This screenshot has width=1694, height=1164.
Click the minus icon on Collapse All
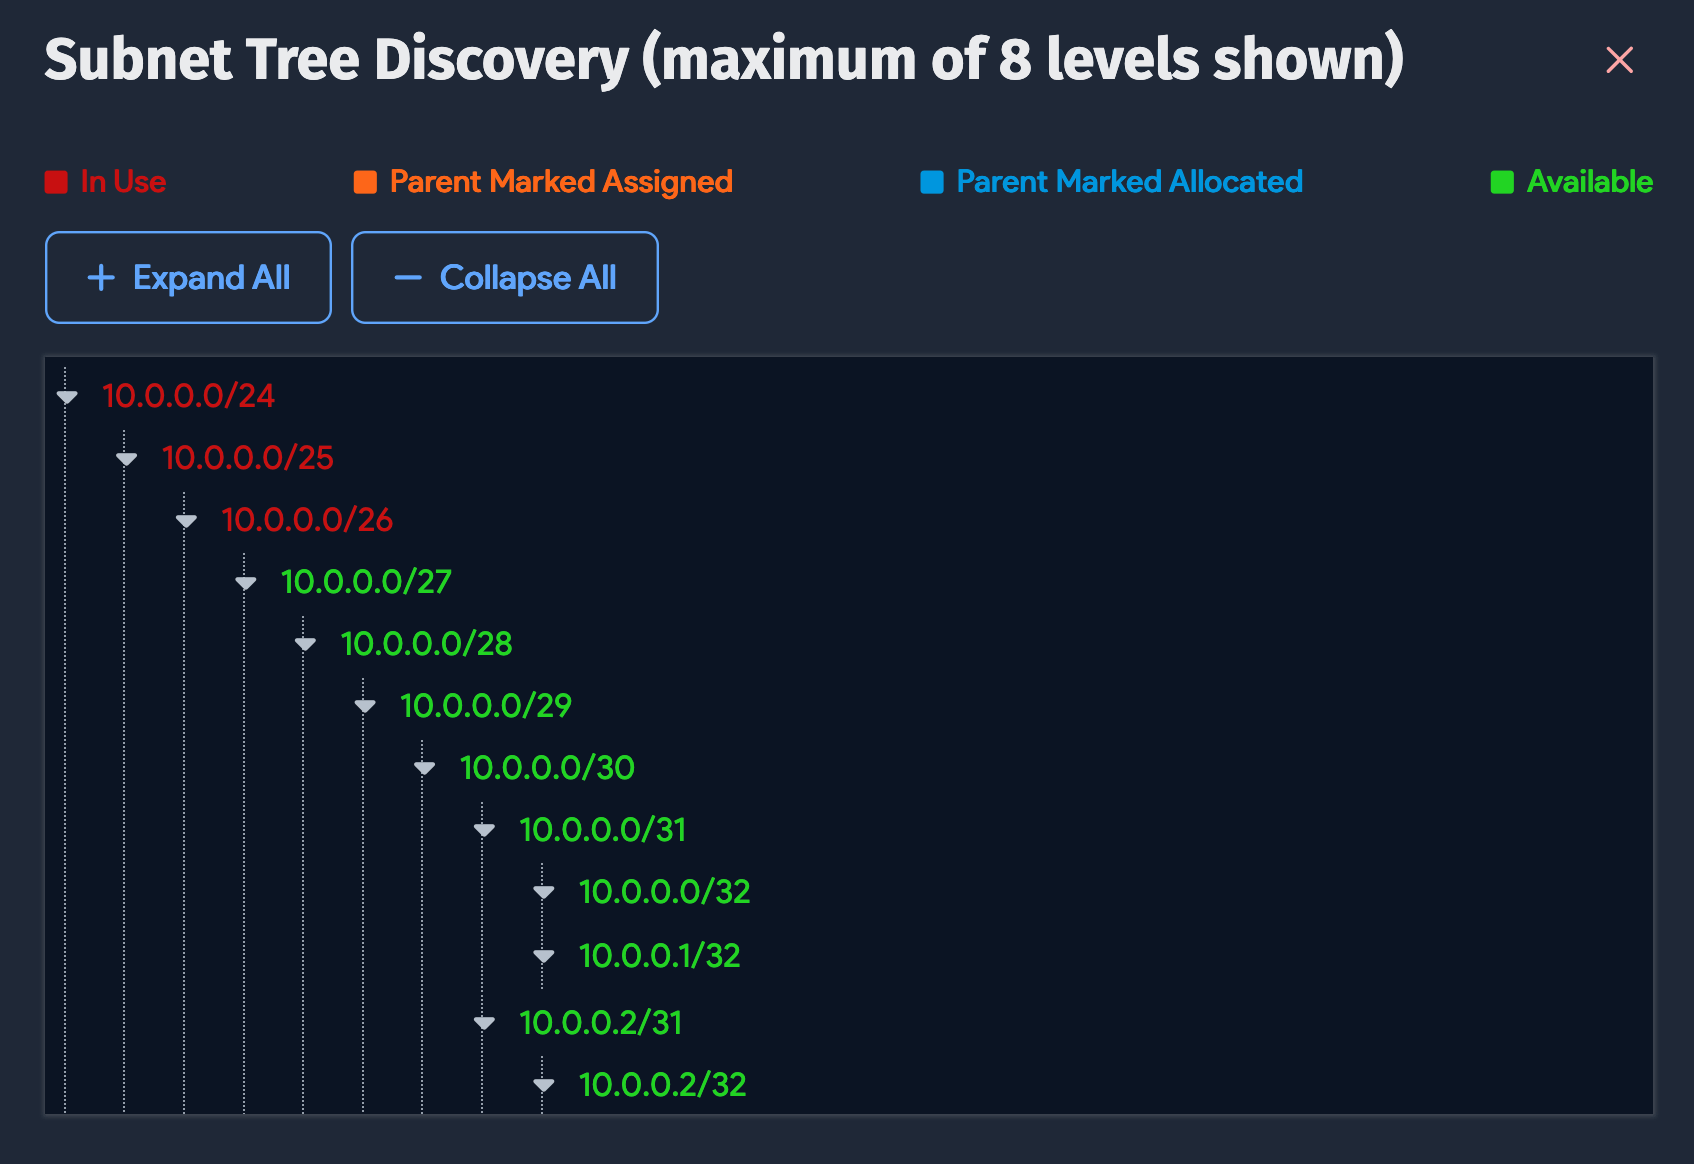[407, 277]
